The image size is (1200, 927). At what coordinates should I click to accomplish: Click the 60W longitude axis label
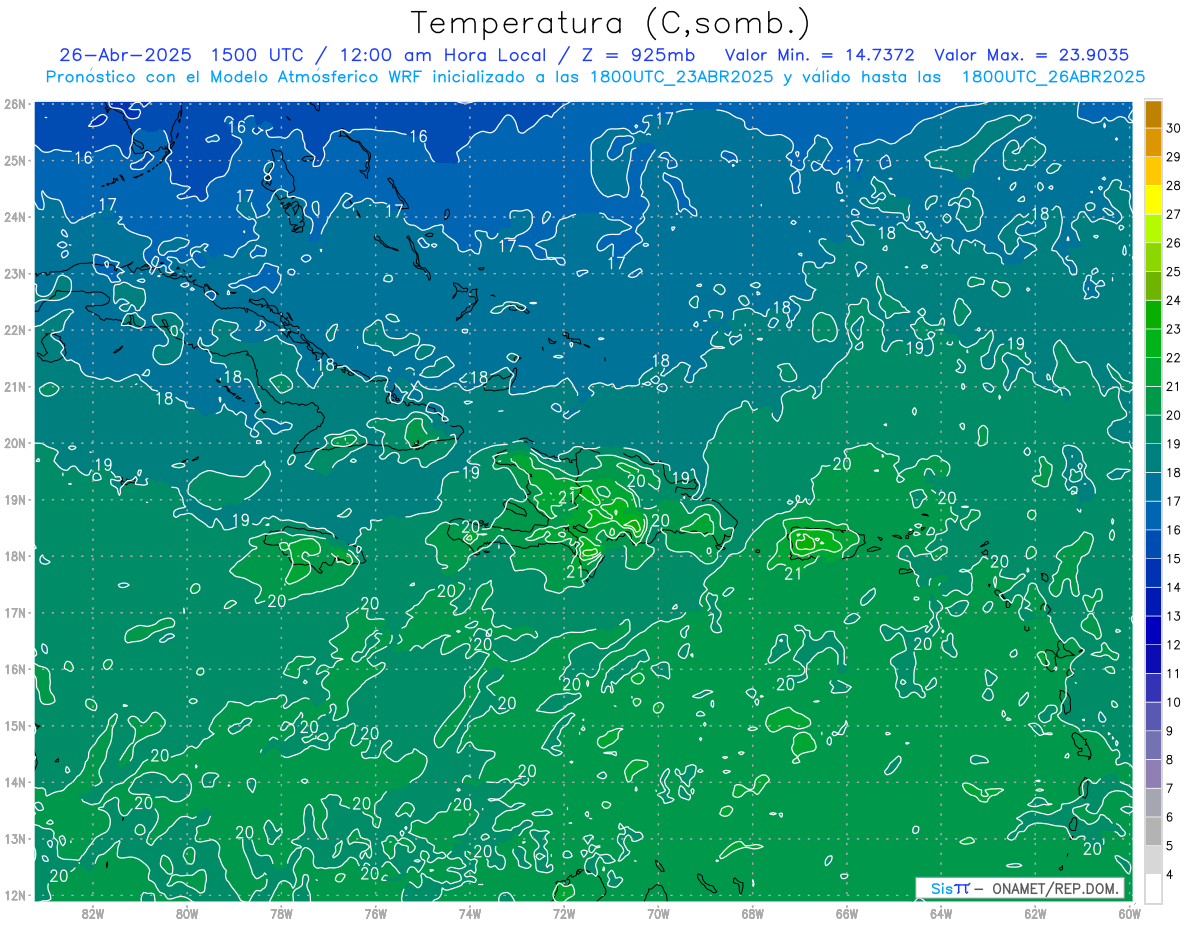click(x=1129, y=913)
